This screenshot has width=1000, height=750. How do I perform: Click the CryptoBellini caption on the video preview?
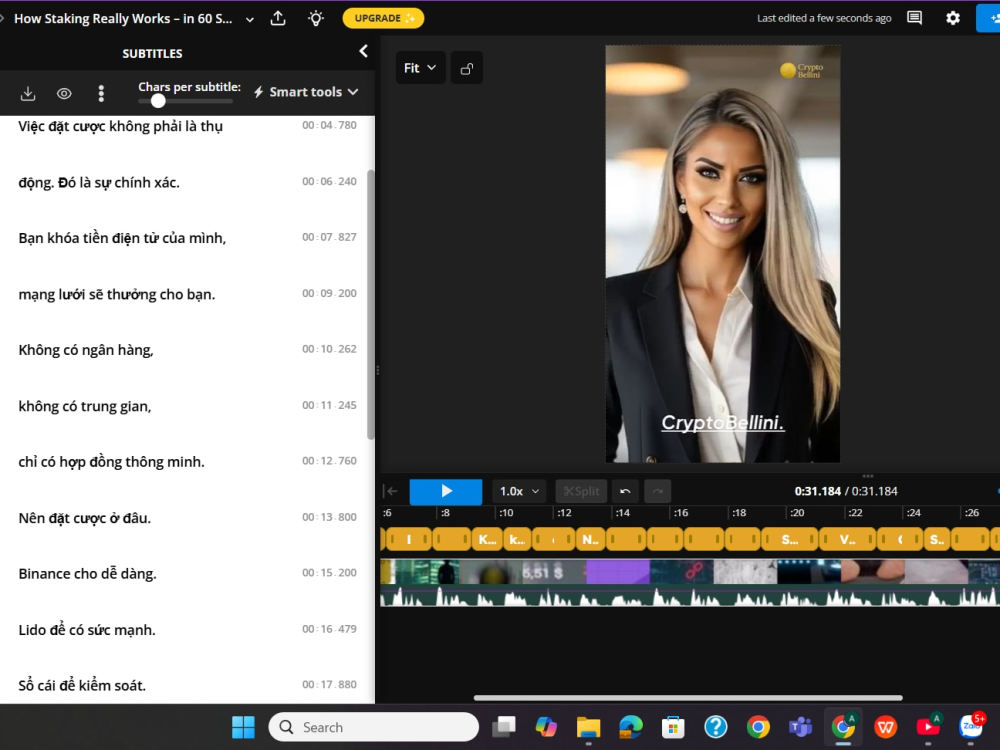pyautogui.click(x=723, y=423)
